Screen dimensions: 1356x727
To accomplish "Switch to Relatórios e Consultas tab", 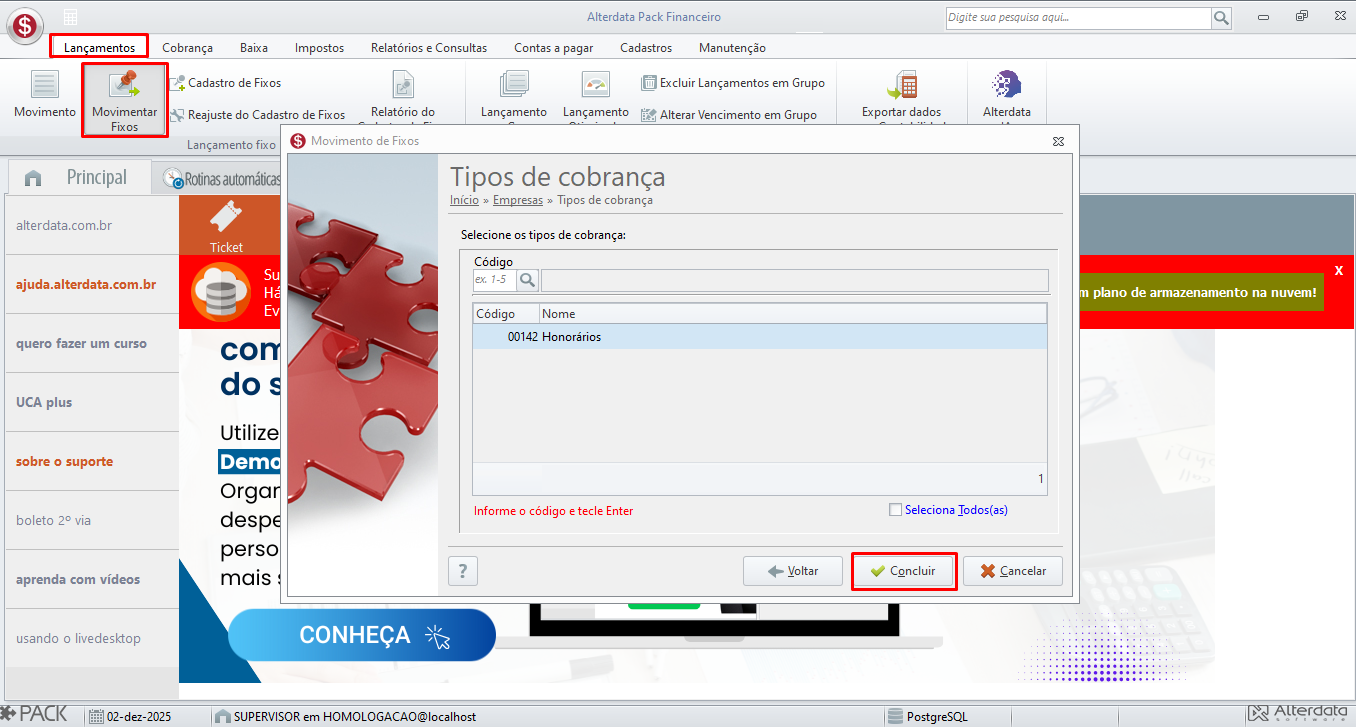I will [x=428, y=47].
